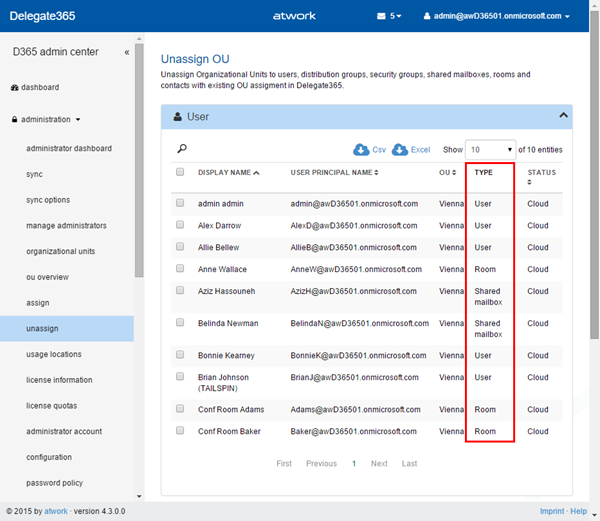
Task: Open the Show entries count dropdown
Action: coord(491,149)
